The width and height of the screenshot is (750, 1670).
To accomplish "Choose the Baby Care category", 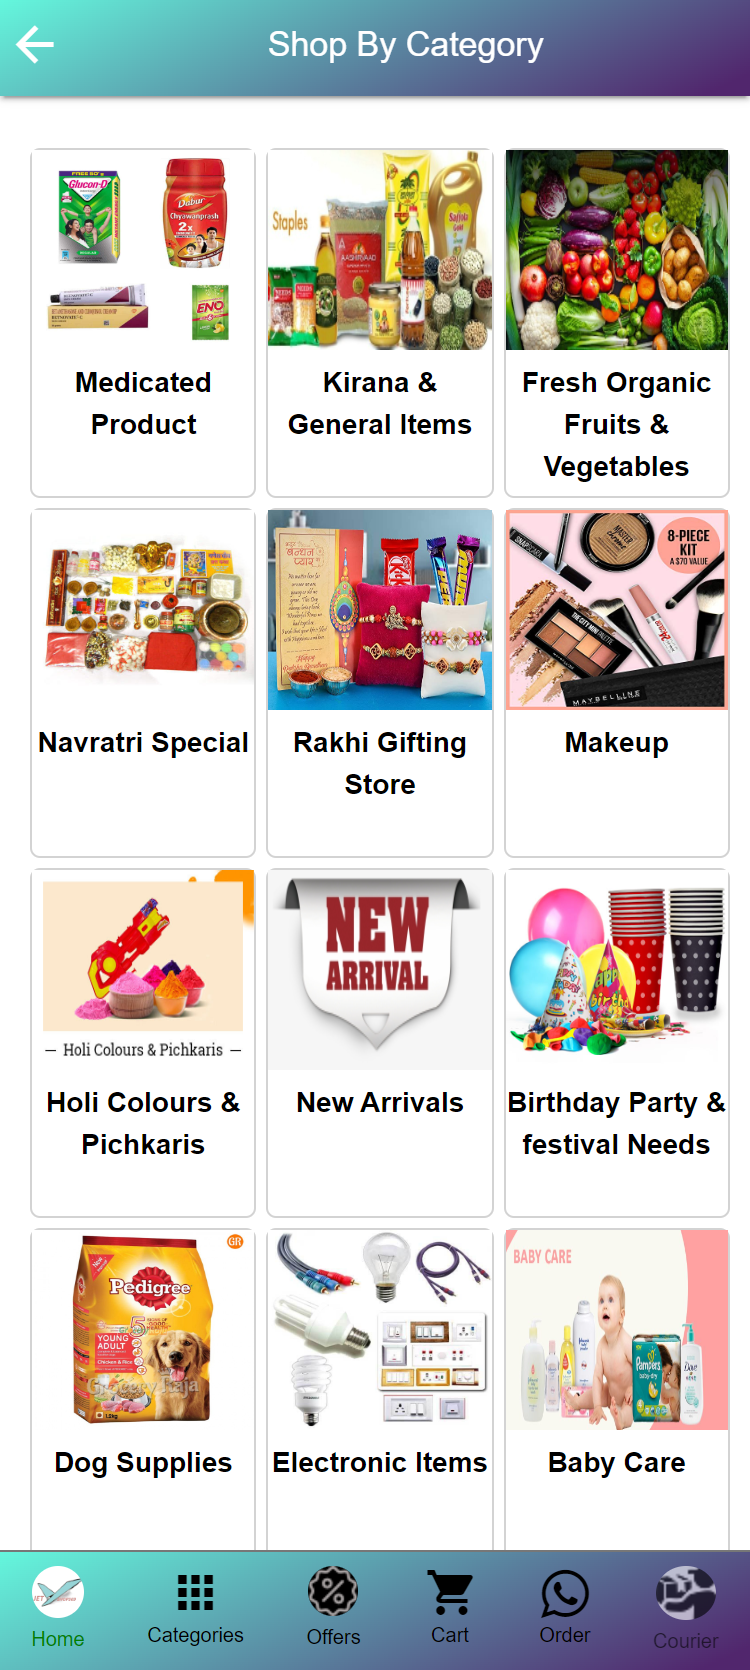I will [x=617, y=1390].
